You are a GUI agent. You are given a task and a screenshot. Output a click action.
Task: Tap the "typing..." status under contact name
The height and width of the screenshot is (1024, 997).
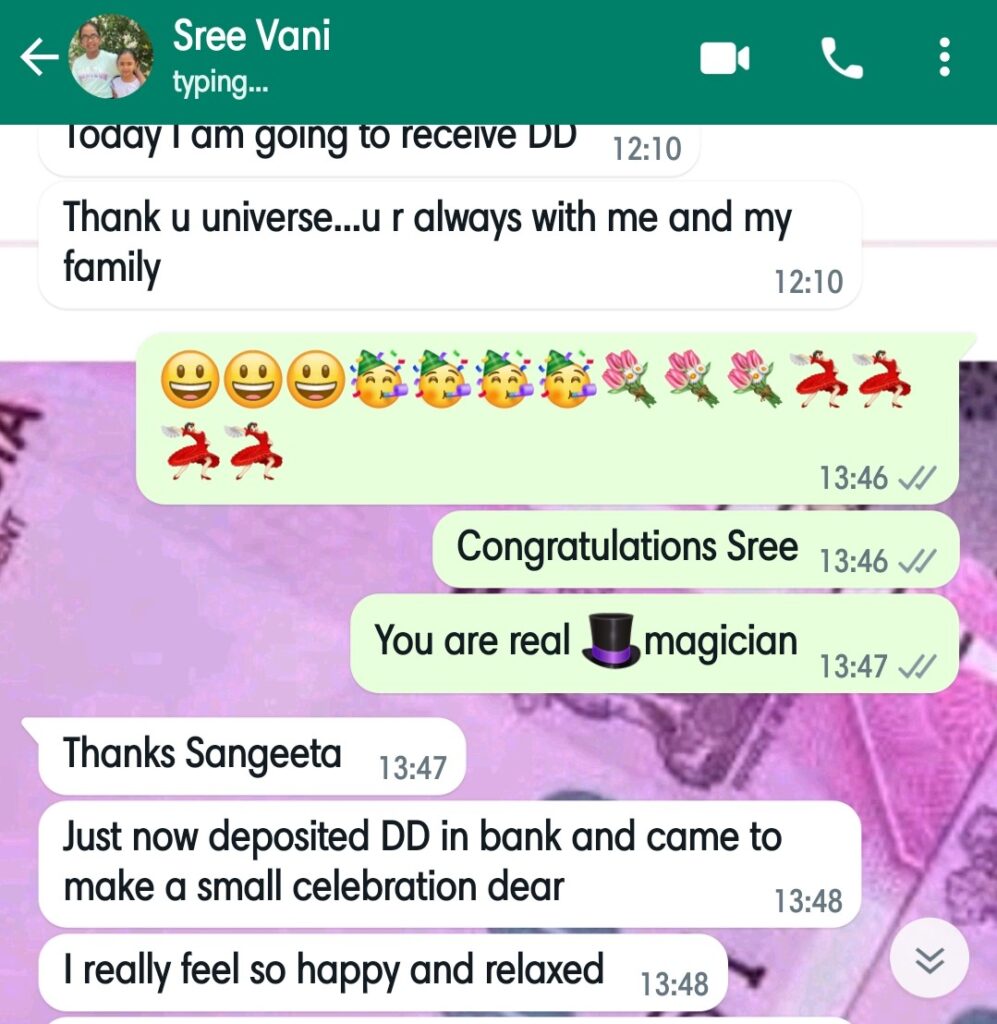221,83
